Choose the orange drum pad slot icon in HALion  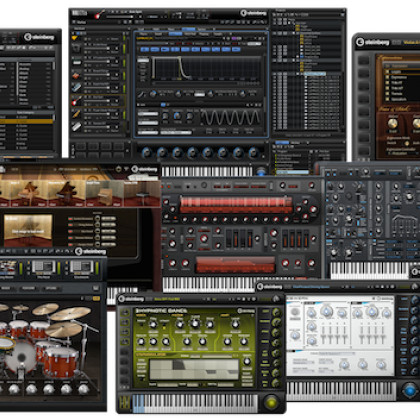coord(76,75)
